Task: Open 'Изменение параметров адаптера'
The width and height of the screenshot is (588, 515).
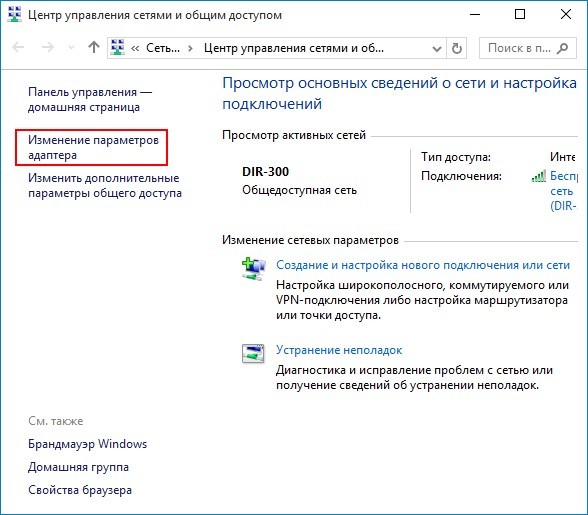Action: point(93,147)
